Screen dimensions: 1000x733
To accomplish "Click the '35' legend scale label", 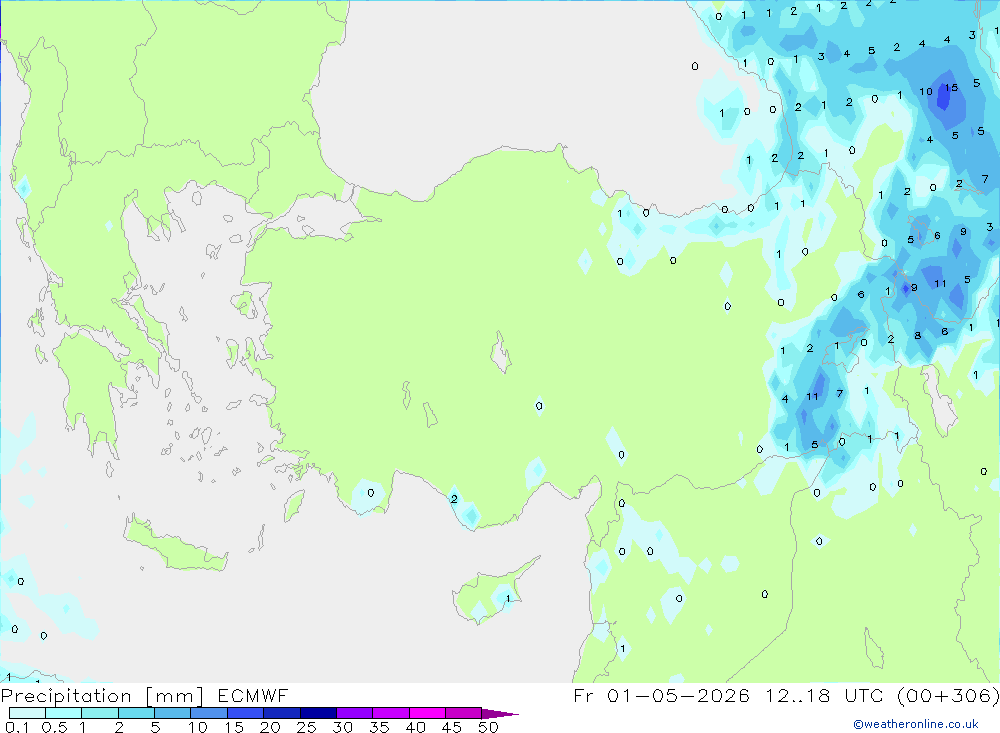I will click(379, 727).
